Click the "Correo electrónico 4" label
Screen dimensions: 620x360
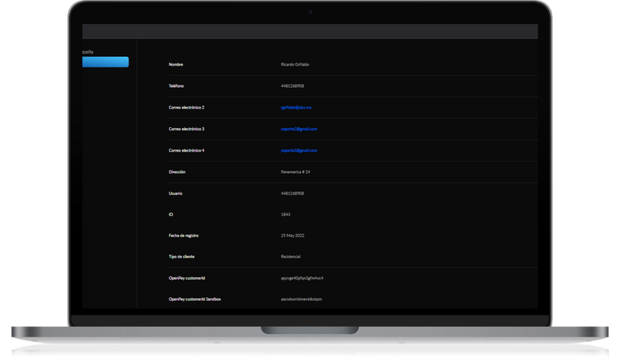click(x=187, y=150)
